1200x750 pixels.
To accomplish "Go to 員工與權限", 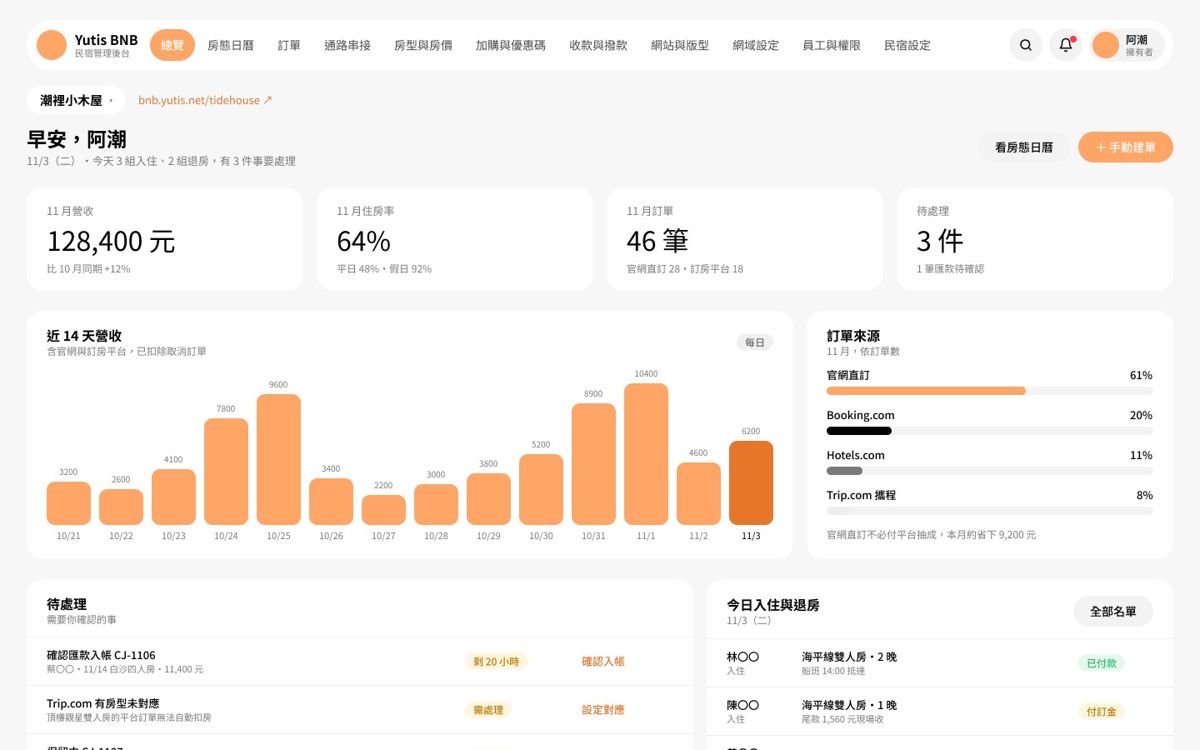I will pos(831,45).
